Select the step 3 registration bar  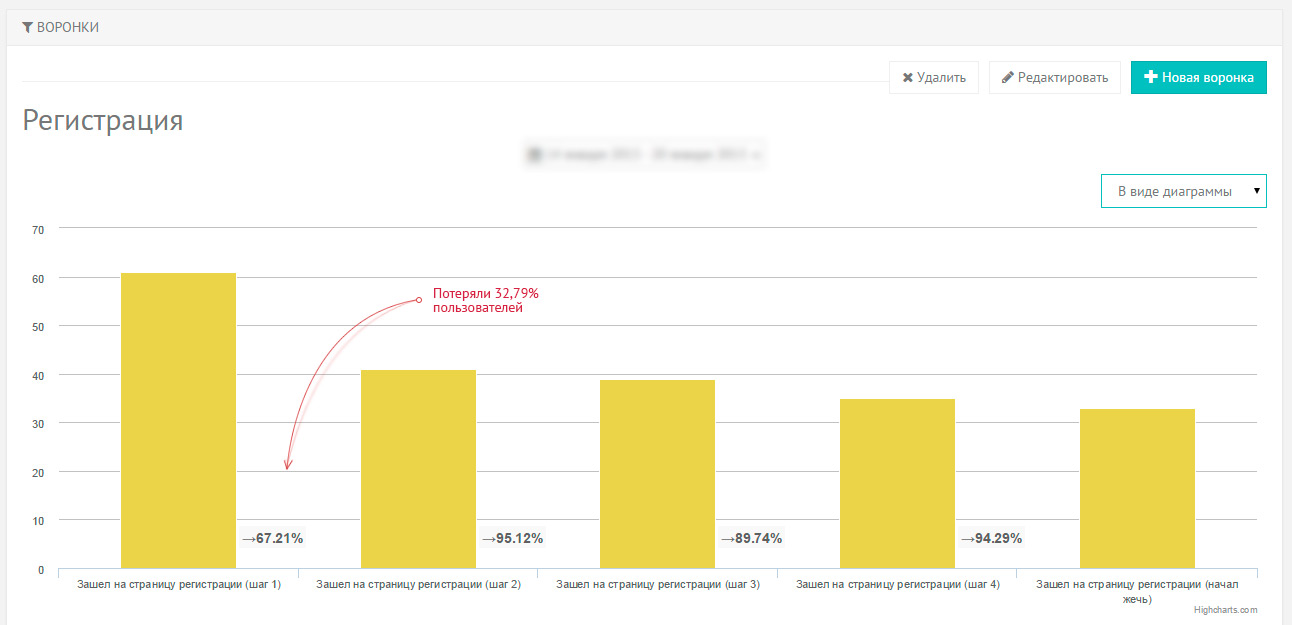[657, 474]
